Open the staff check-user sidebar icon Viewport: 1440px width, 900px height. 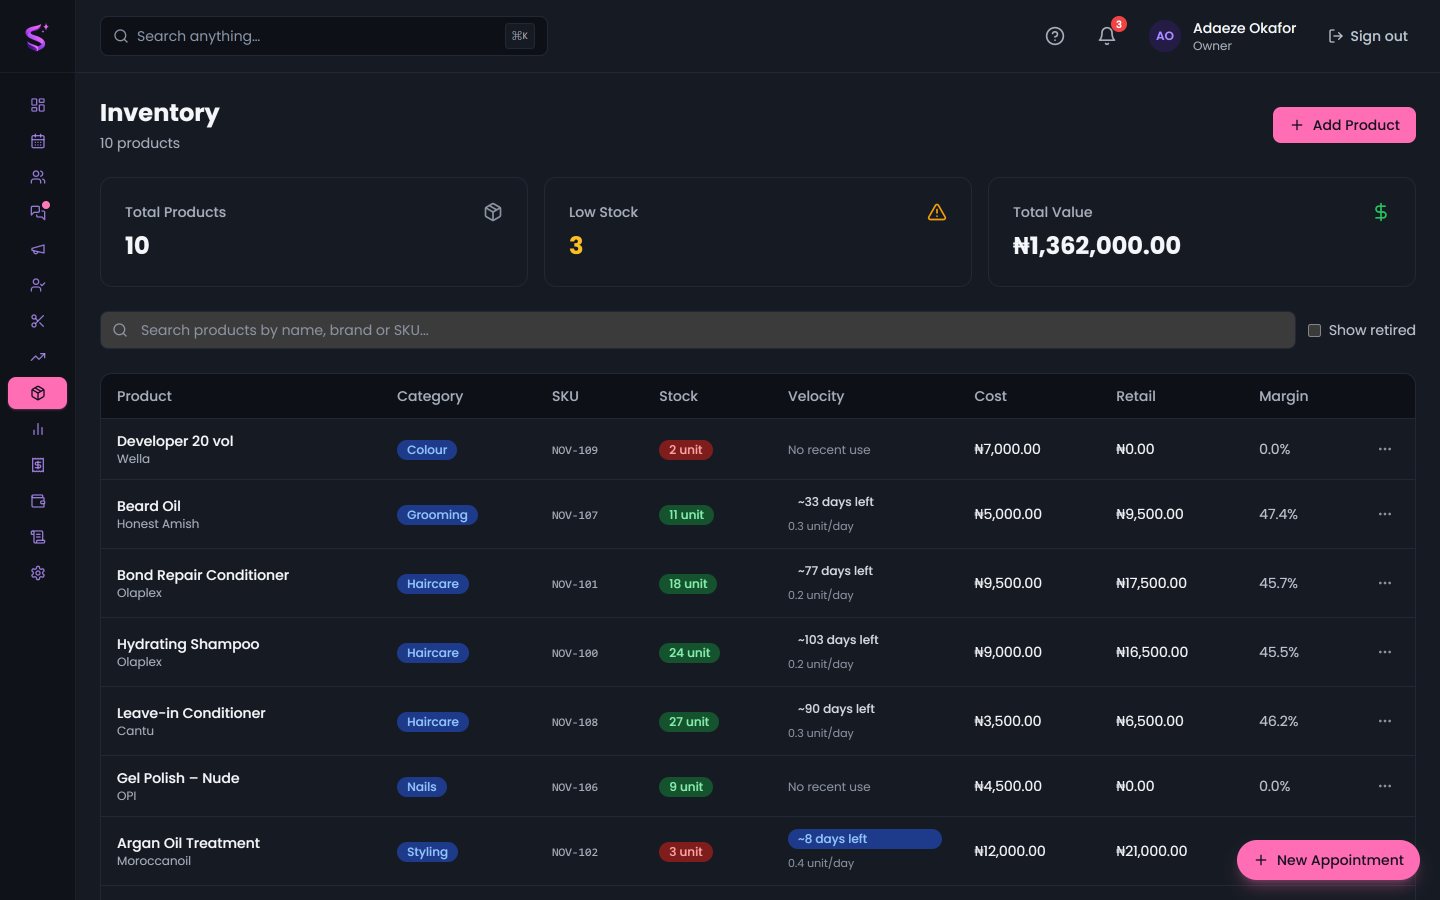click(38, 285)
